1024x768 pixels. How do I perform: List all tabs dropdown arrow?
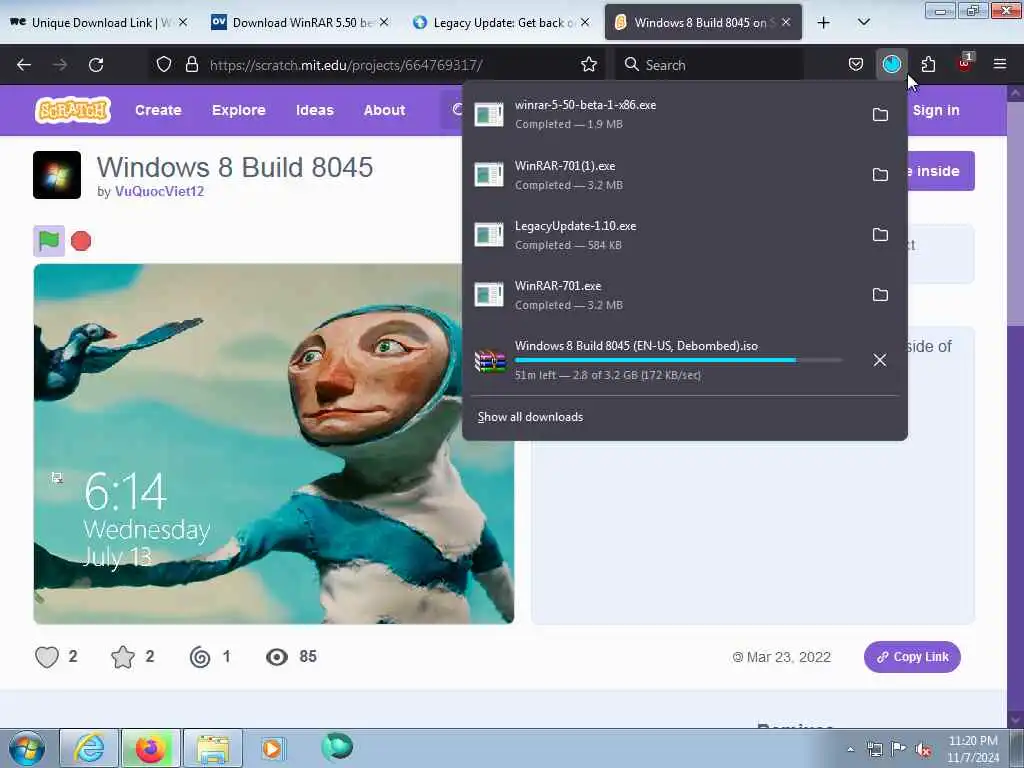pos(863,22)
